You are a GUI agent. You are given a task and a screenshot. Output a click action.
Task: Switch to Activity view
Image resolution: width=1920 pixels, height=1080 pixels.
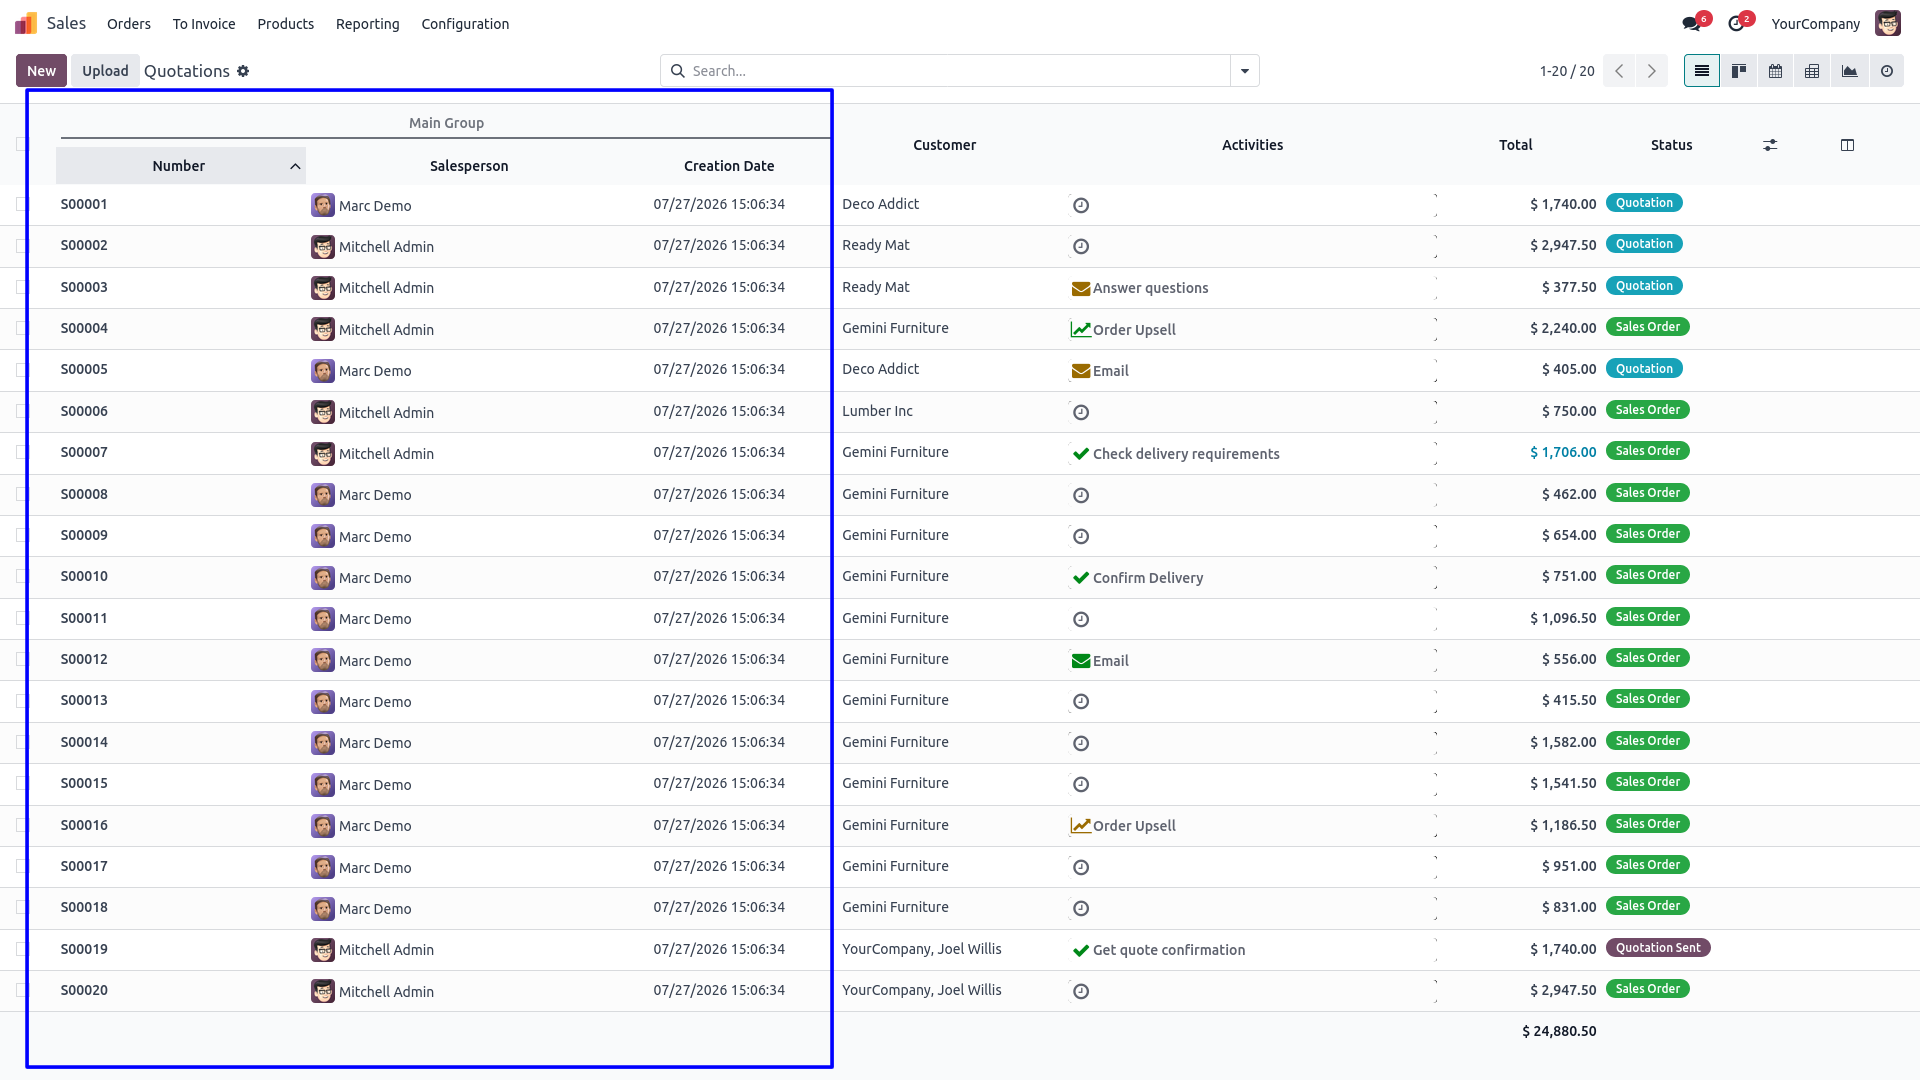[1887, 71]
